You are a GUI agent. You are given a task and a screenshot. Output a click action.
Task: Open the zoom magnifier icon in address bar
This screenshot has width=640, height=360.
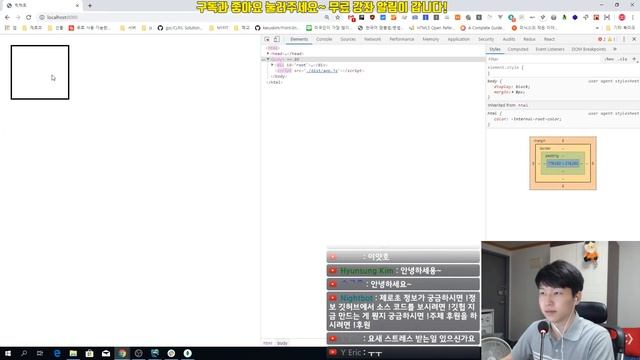[327, 17]
